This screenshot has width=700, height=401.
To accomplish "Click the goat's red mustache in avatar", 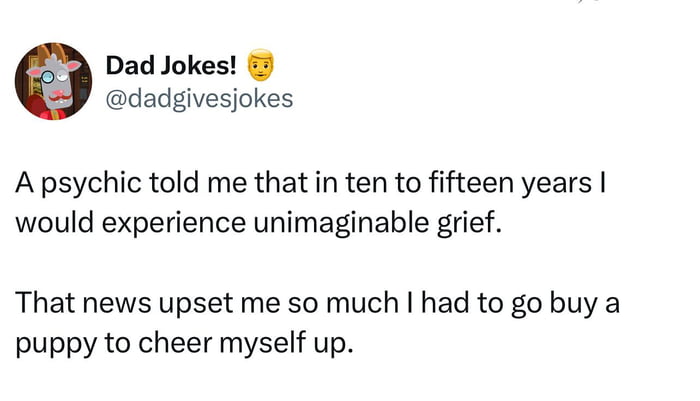I will [x=60, y=96].
